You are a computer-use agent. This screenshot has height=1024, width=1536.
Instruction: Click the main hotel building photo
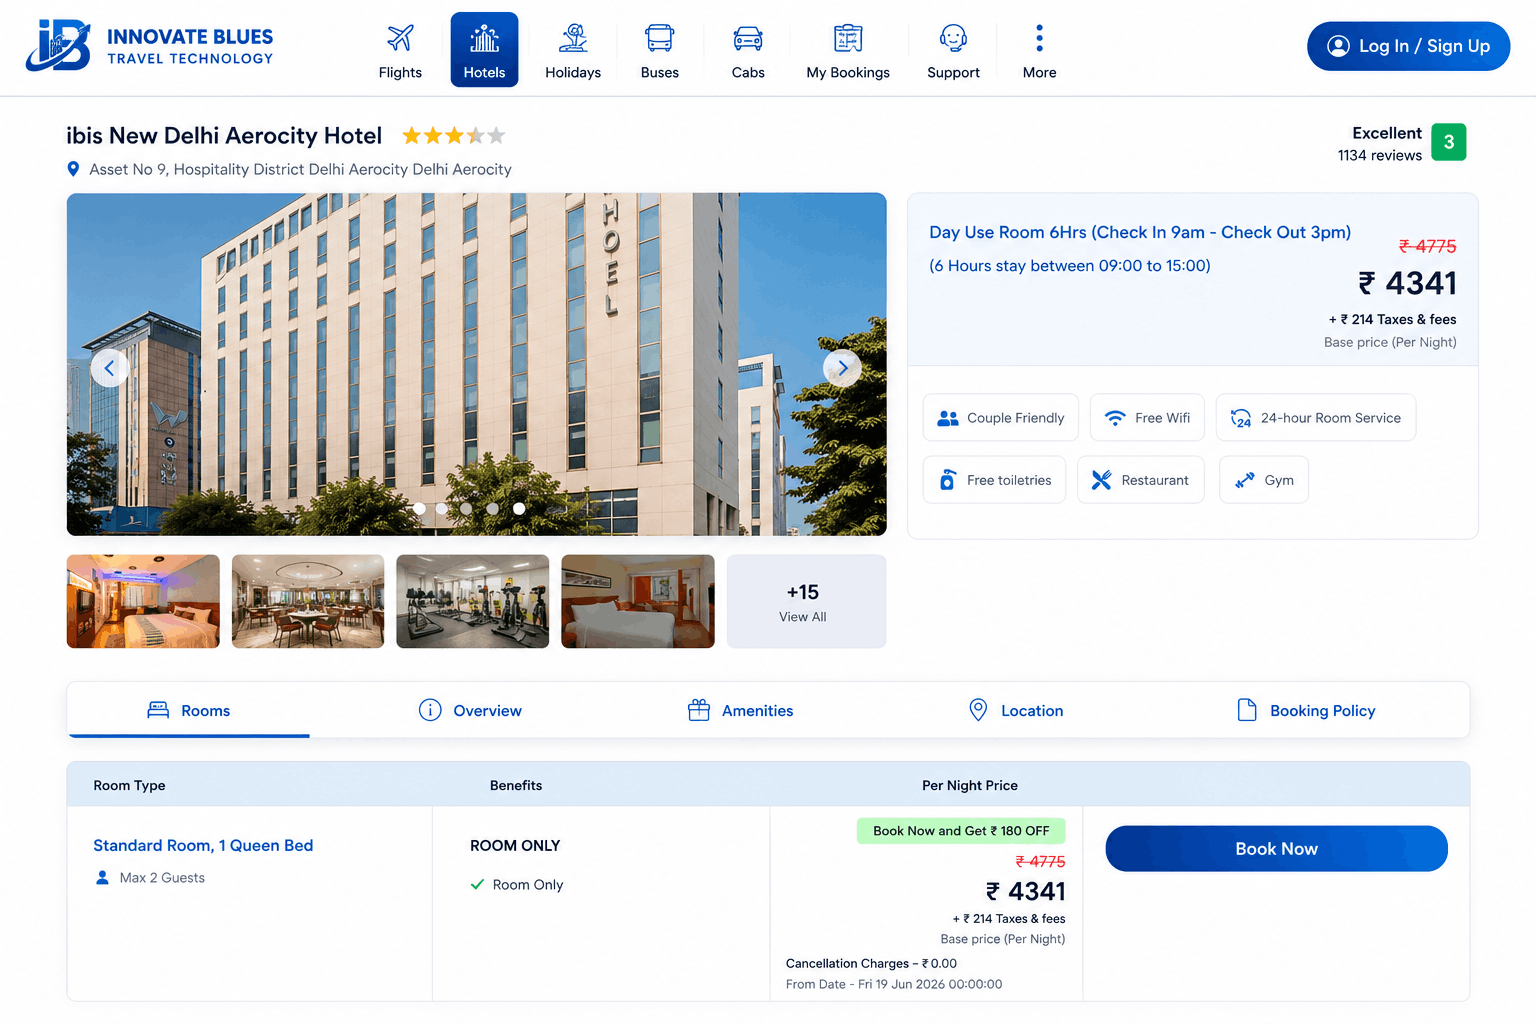pos(476,364)
